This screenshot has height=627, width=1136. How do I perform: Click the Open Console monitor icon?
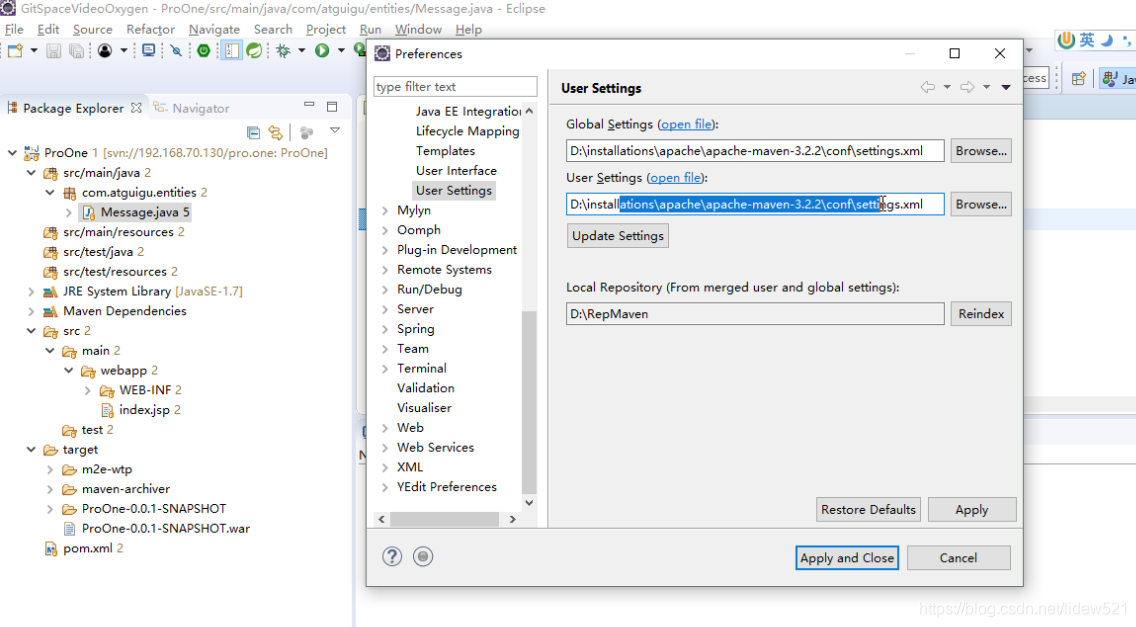click(x=149, y=51)
